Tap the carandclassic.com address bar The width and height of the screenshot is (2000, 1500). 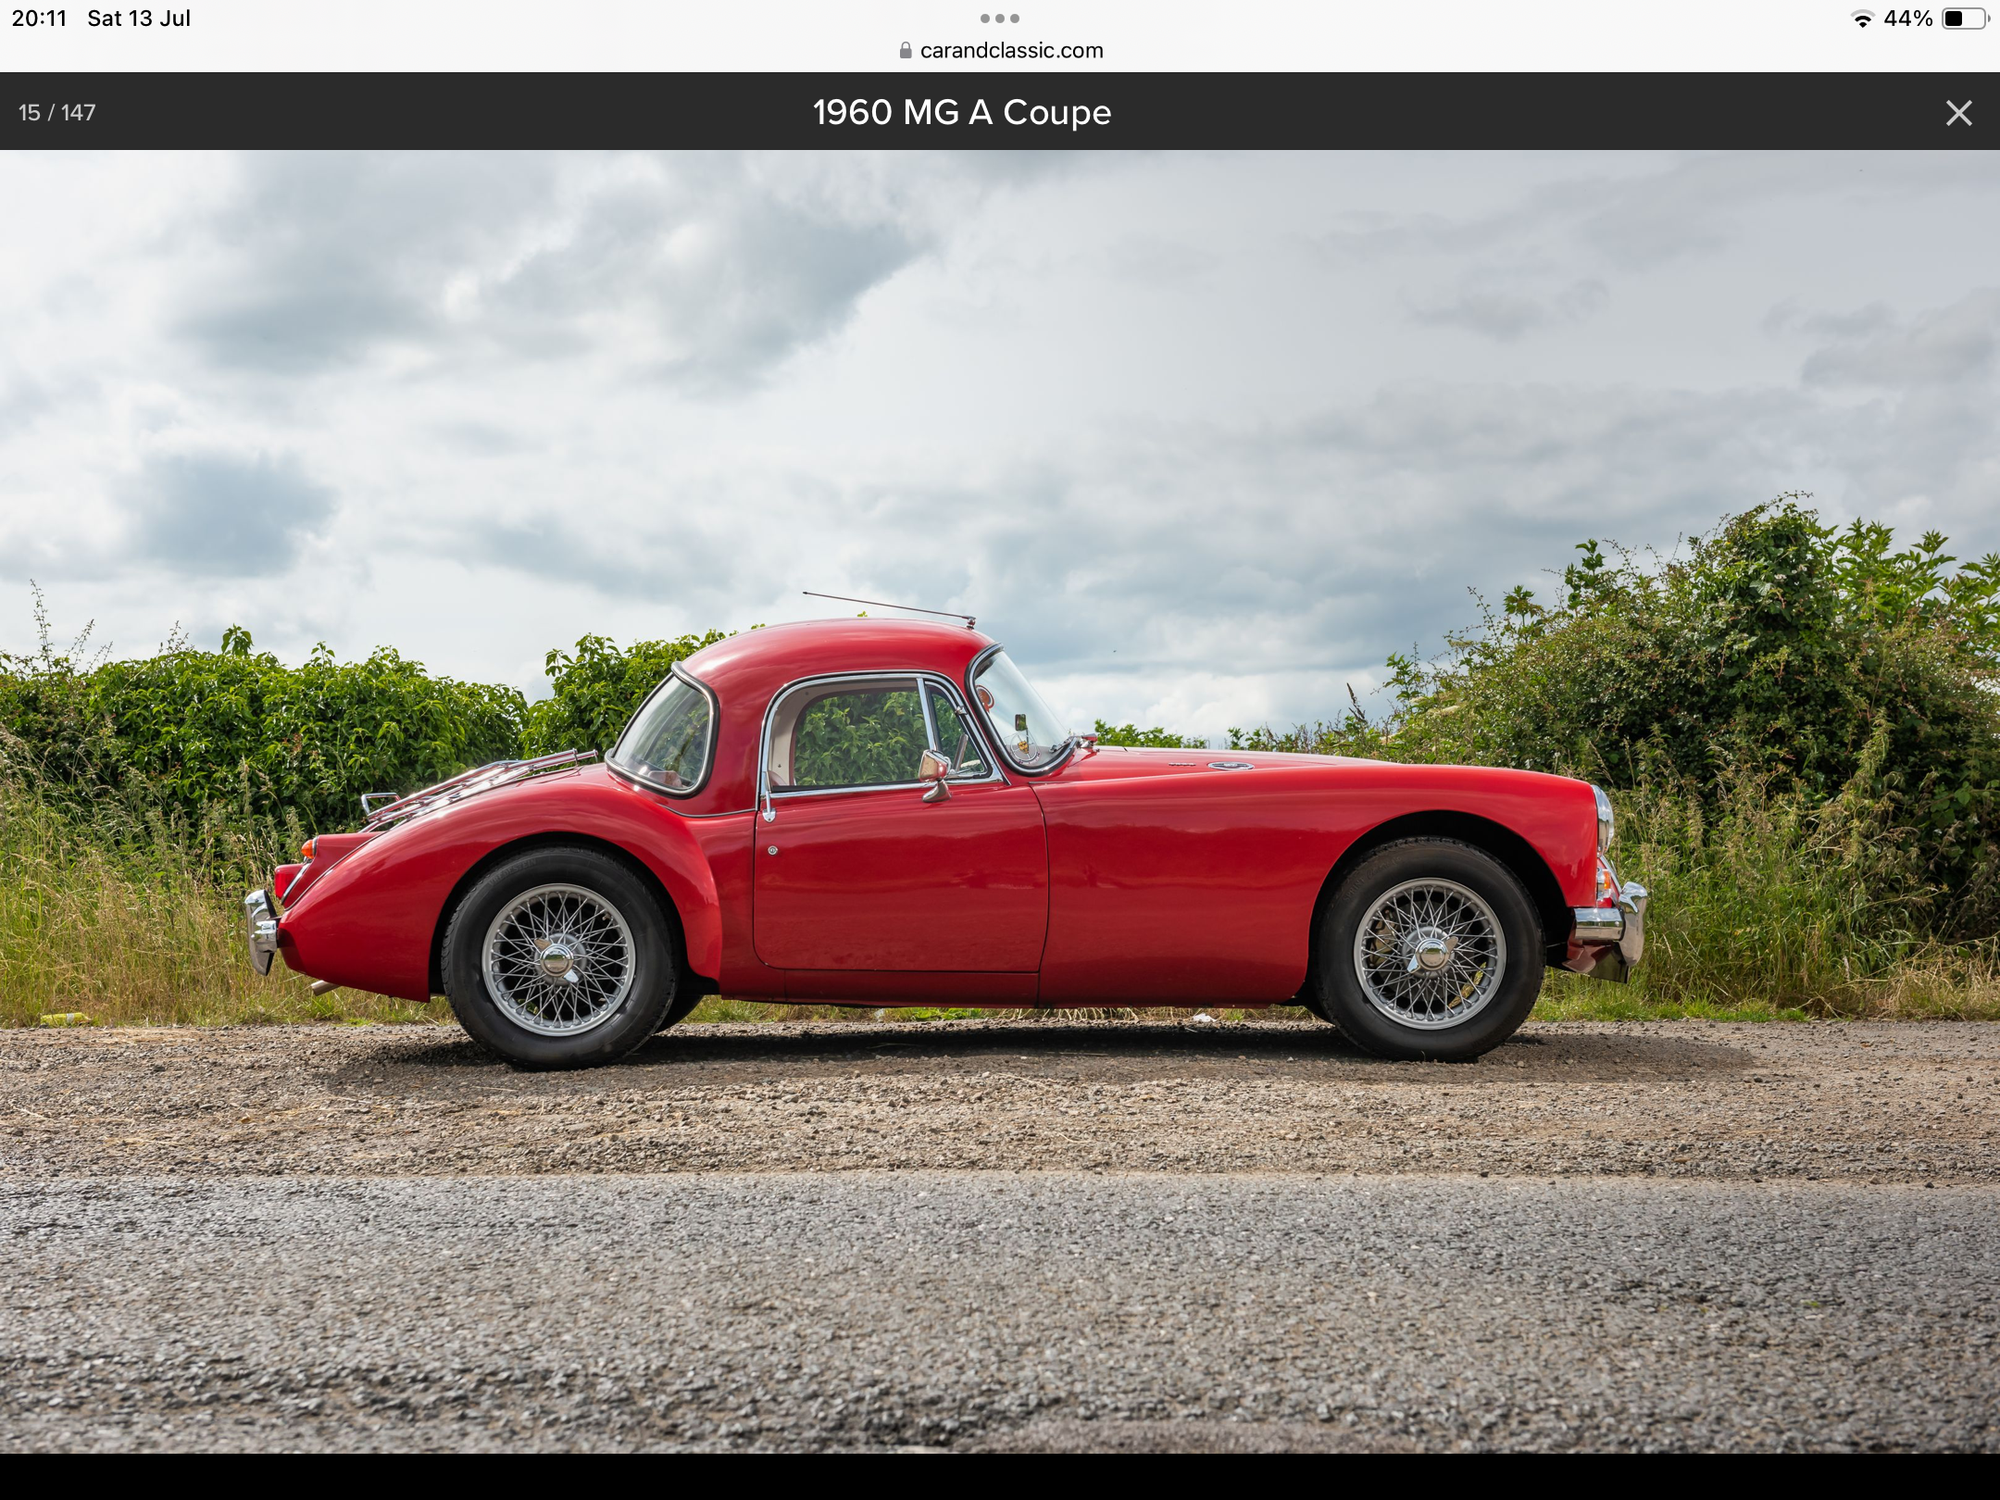coord(1000,51)
